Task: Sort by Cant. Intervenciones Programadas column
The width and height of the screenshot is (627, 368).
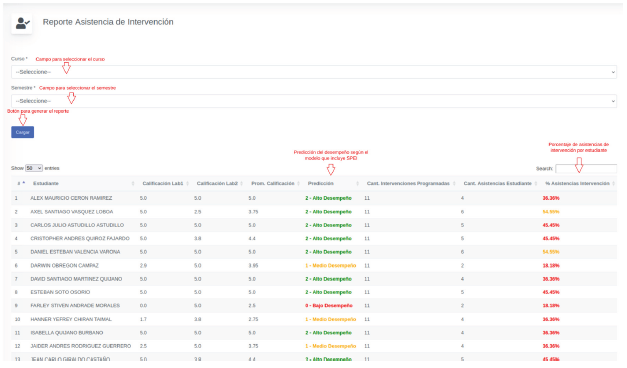Action: coord(411,183)
